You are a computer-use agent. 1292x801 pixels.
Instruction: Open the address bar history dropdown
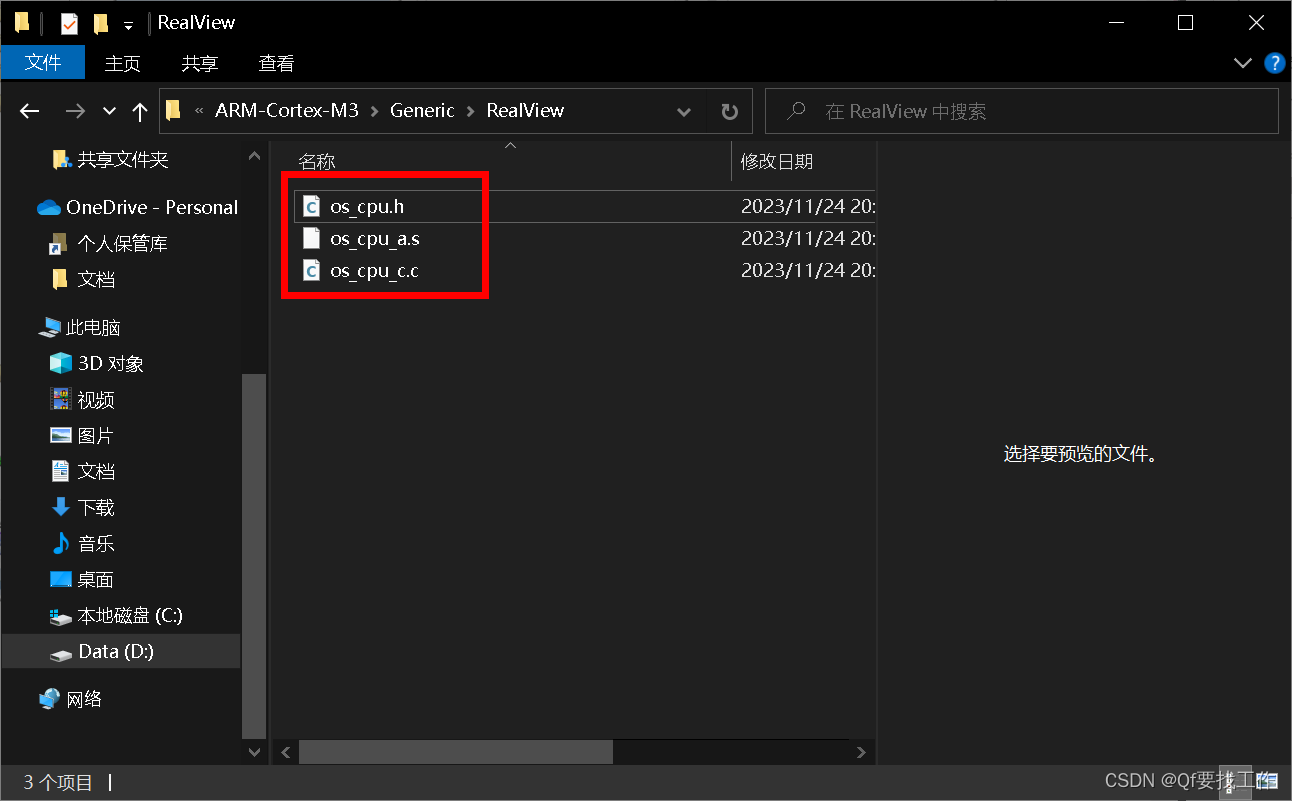[684, 111]
